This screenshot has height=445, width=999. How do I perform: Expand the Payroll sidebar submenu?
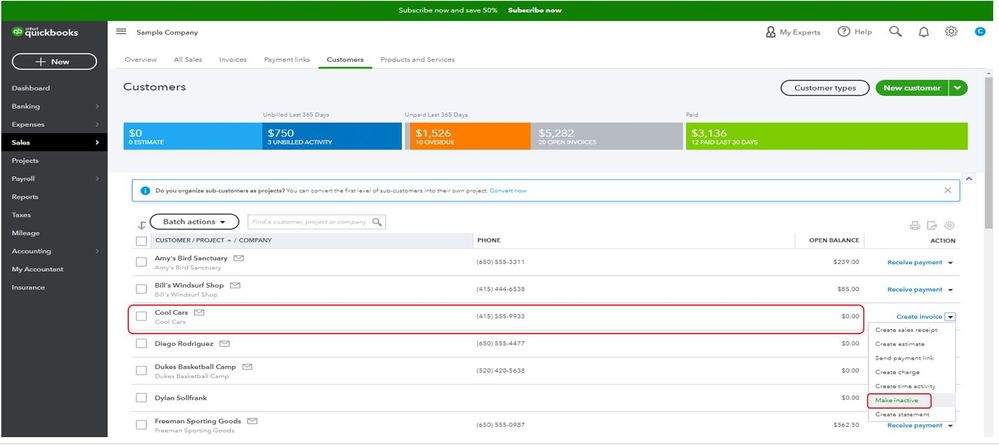97,179
